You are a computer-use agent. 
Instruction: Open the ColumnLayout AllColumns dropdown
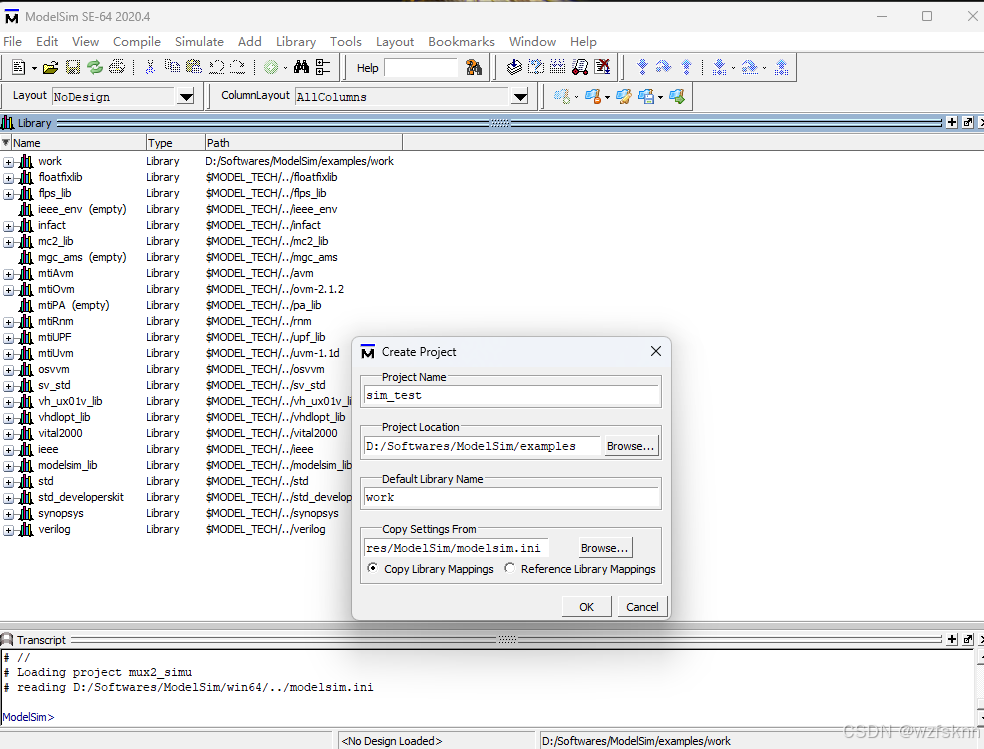pos(520,97)
